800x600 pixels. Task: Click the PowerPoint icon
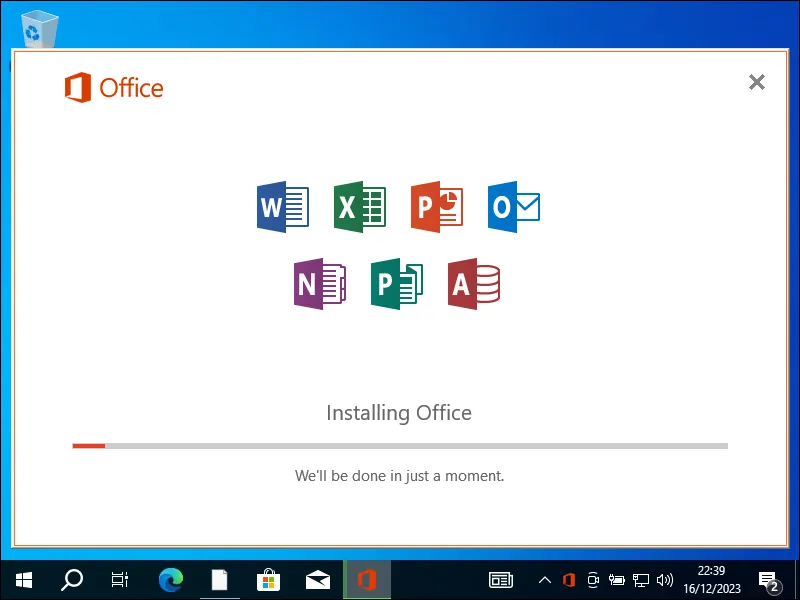tap(437, 207)
